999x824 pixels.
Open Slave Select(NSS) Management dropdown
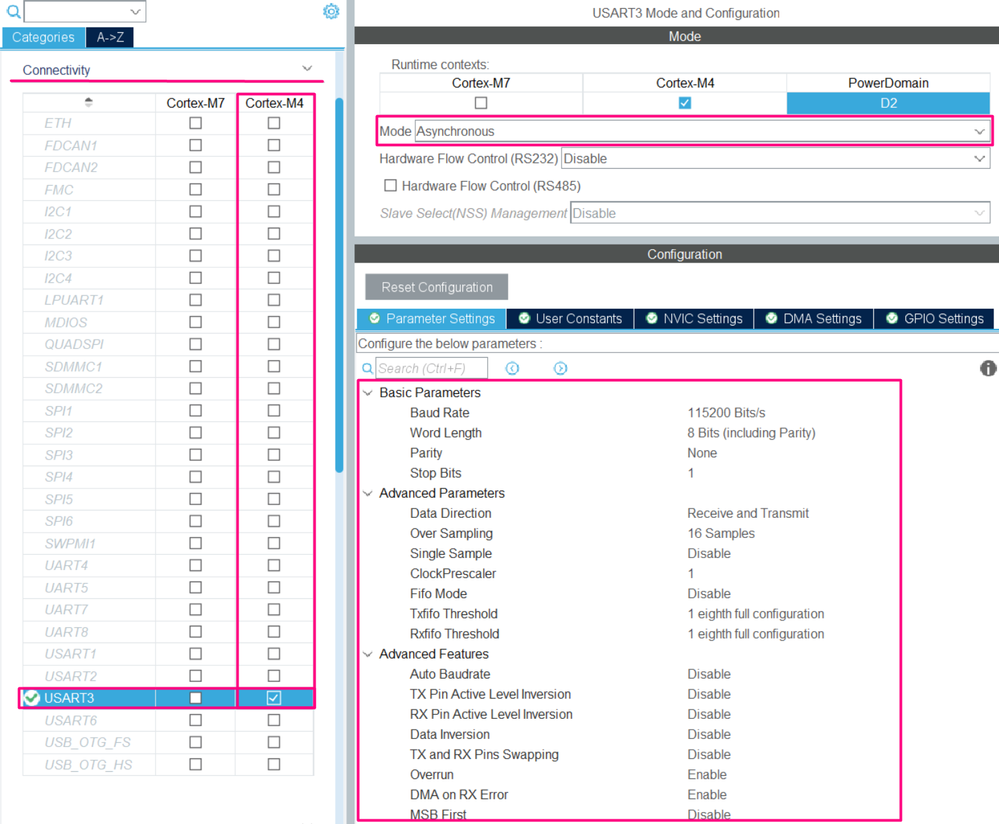(780, 213)
